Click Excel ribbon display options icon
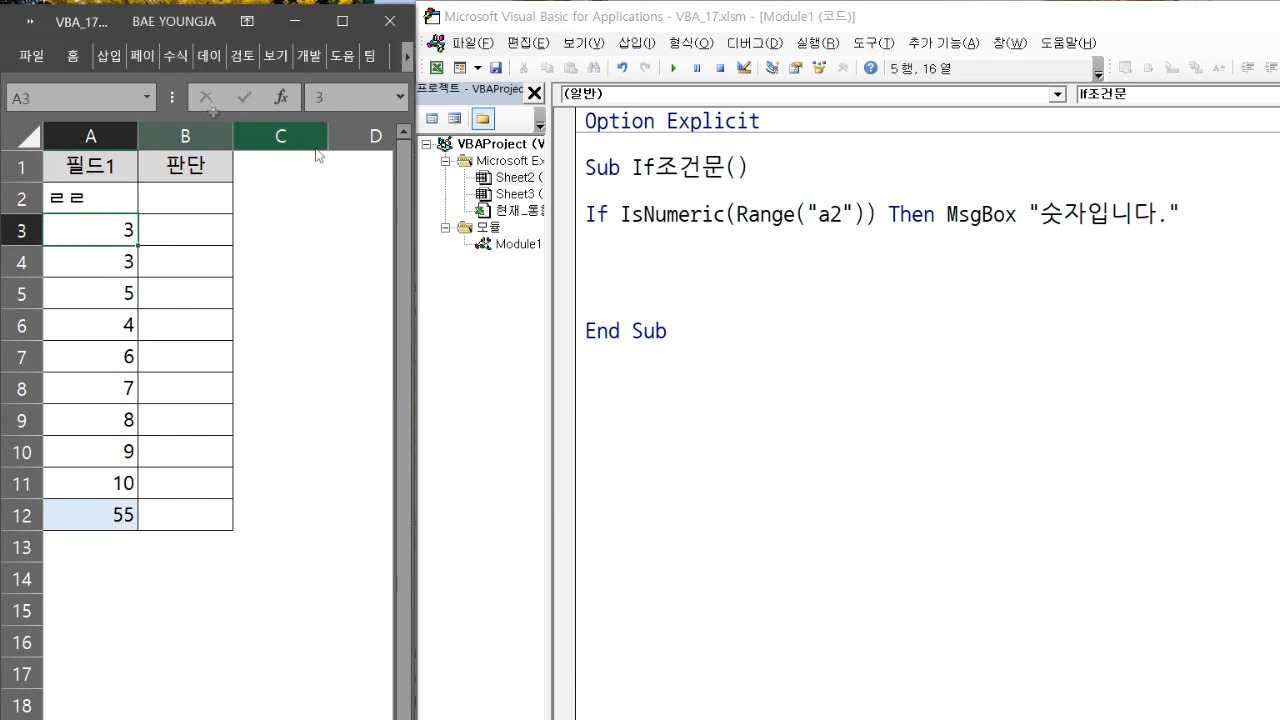This screenshot has width=1280, height=720. 247,21
